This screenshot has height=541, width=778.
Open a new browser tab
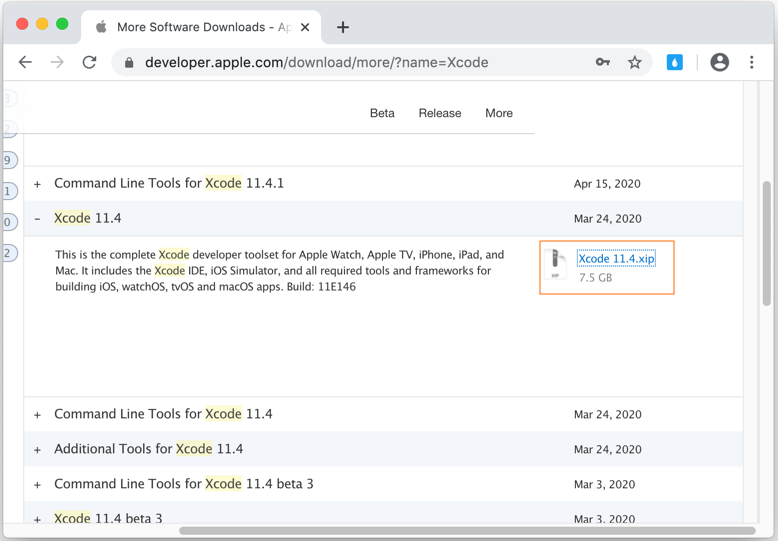pyautogui.click(x=343, y=27)
